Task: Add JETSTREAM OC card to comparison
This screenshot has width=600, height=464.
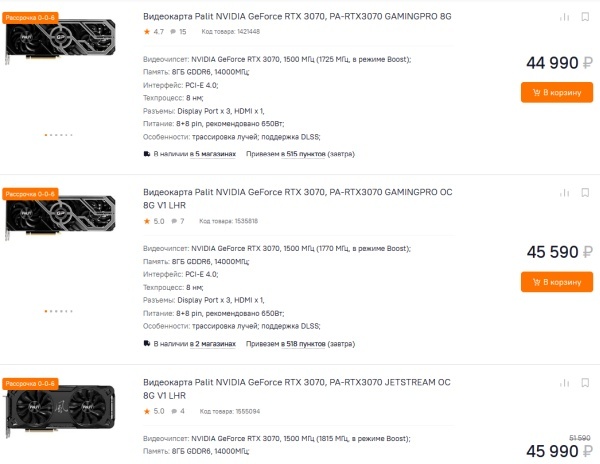Action: [562, 384]
